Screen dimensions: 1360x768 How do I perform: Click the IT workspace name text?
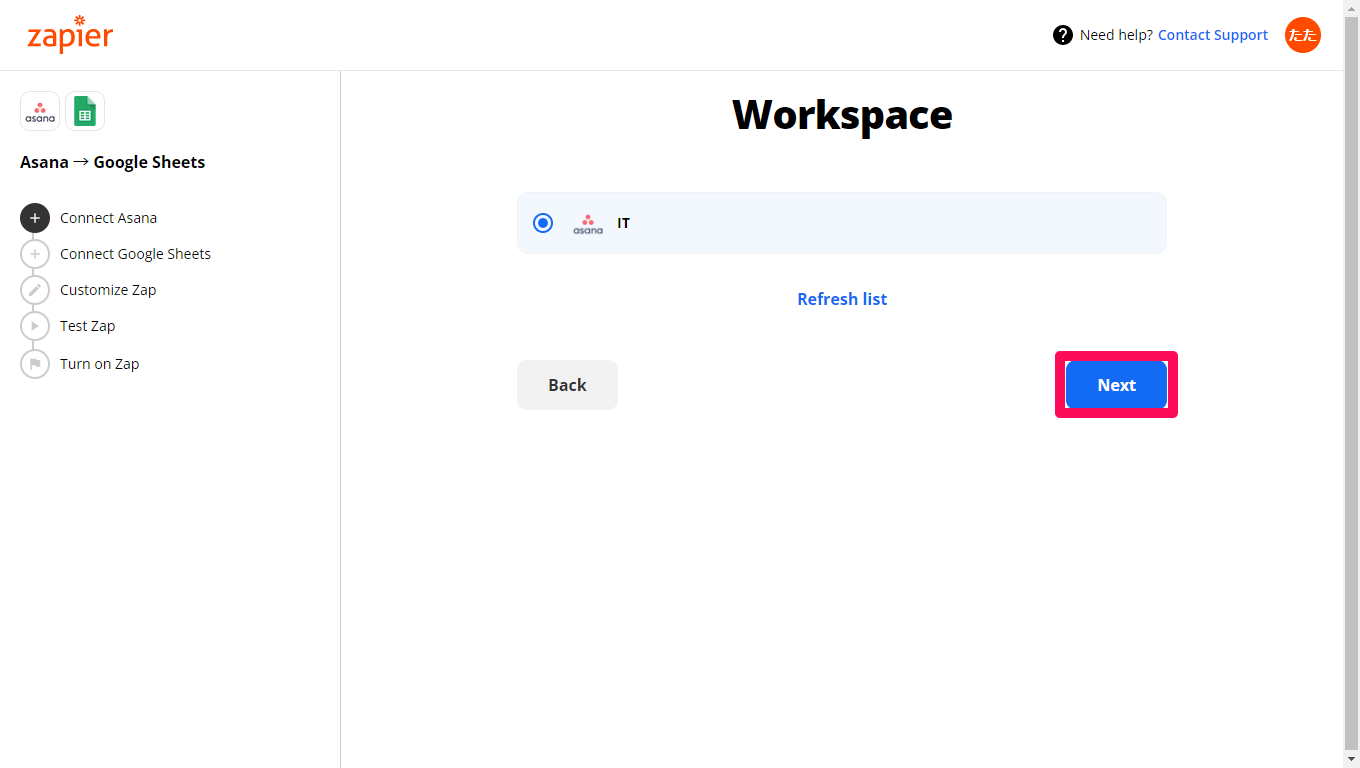[x=623, y=223]
